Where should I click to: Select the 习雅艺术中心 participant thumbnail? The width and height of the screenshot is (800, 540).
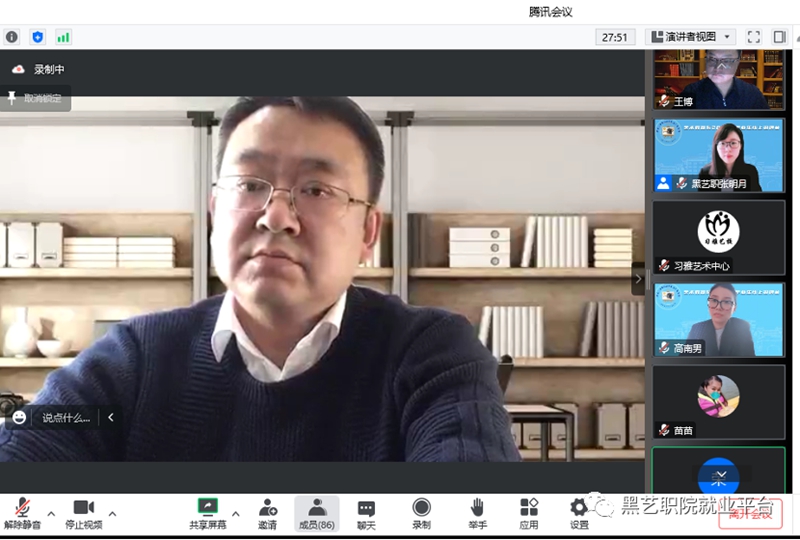[x=718, y=237]
